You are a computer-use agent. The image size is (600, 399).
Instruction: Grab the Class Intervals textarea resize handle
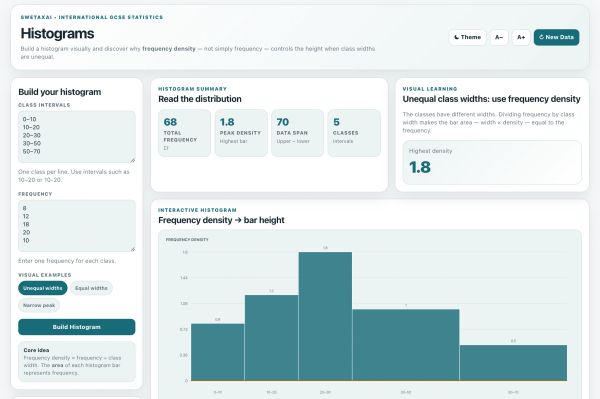coord(133,160)
